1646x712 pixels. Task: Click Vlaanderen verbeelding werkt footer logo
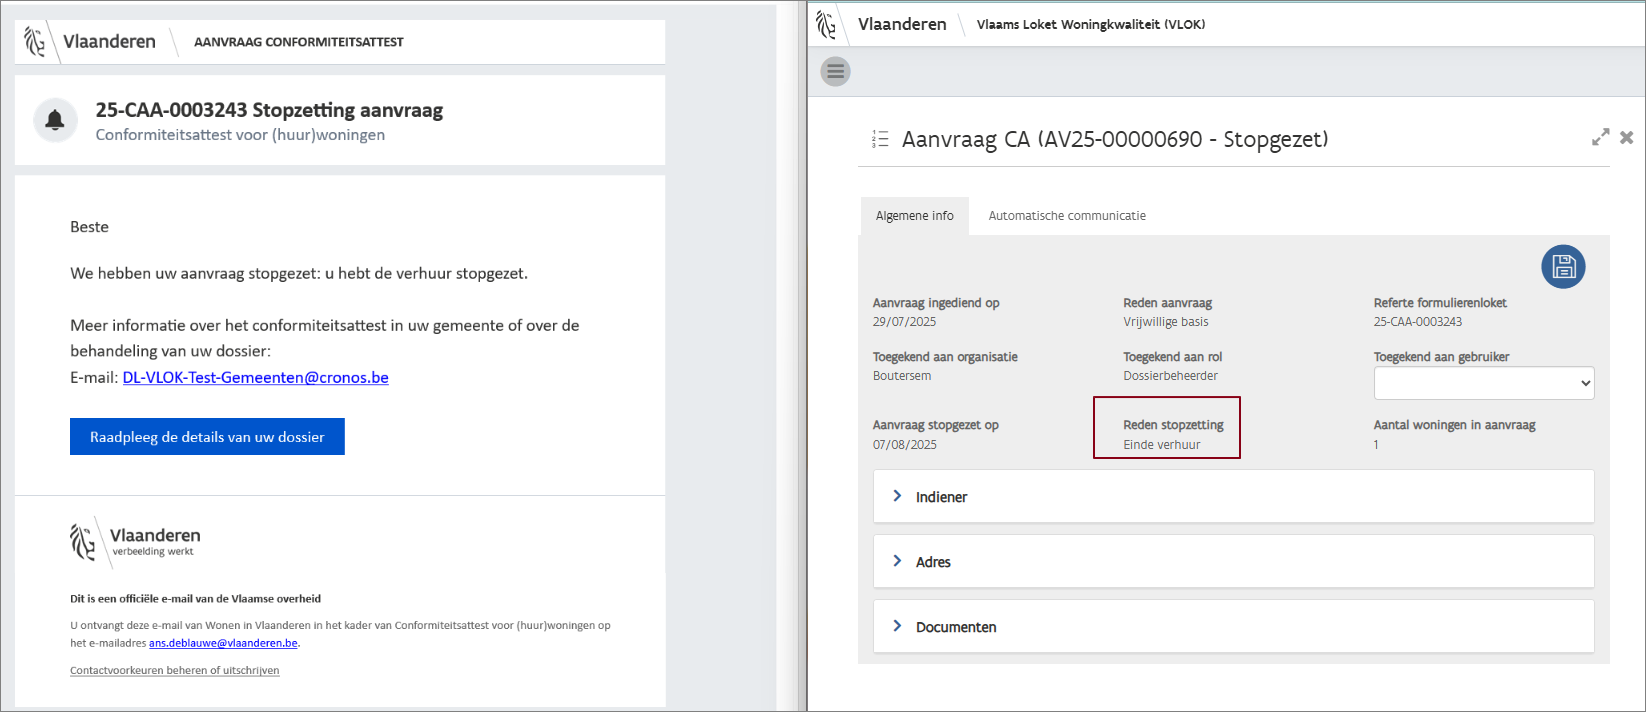(x=136, y=541)
